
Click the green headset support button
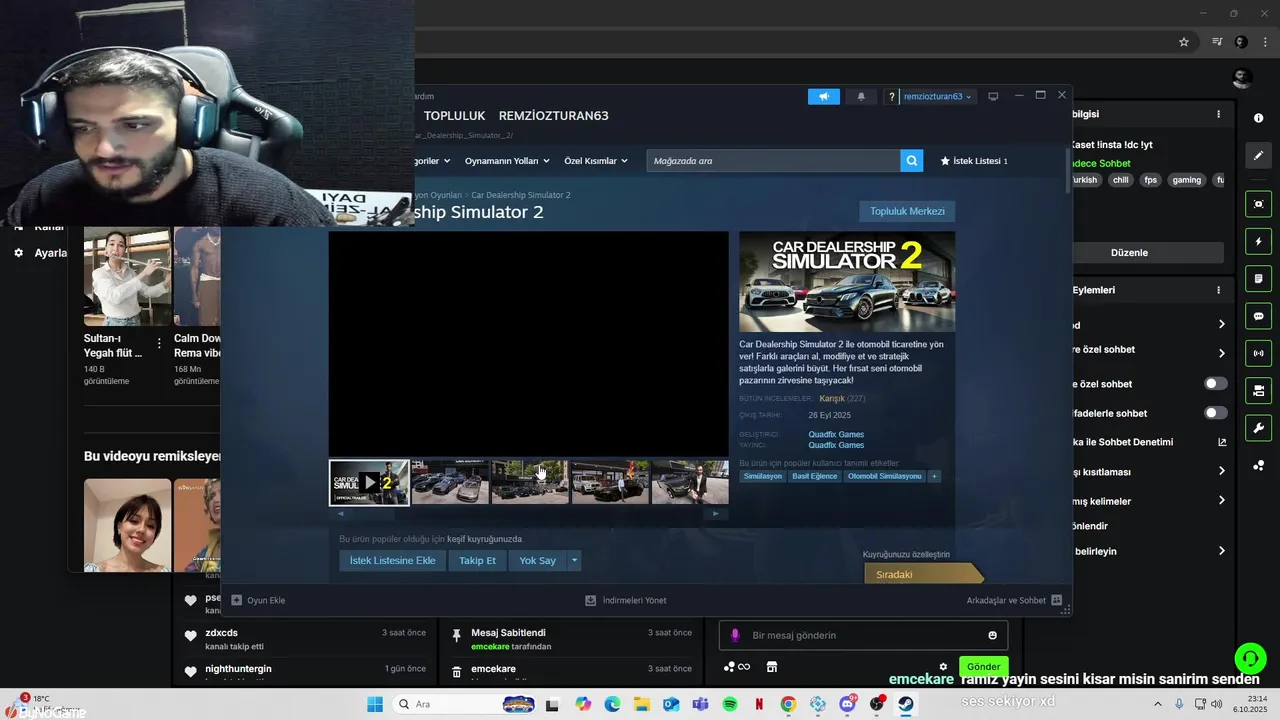click(x=1250, y=658)
